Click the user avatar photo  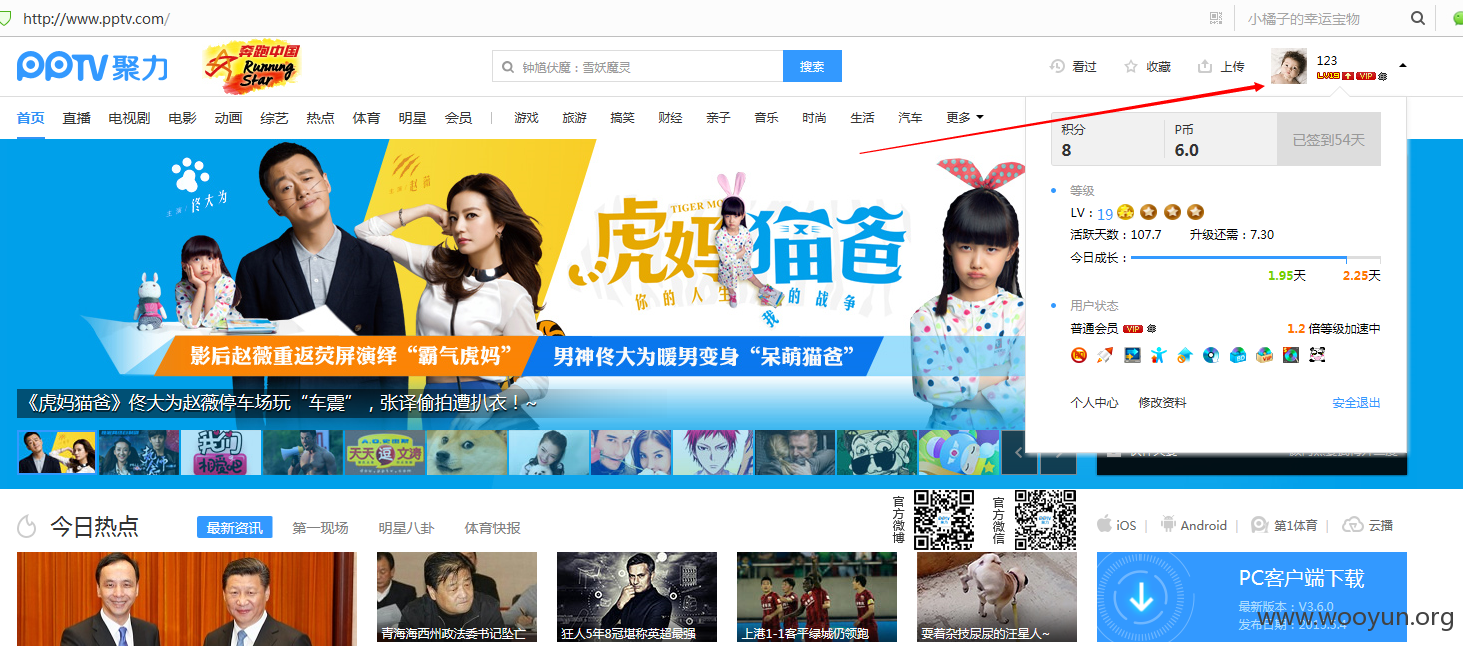(x=1289, y=66)
